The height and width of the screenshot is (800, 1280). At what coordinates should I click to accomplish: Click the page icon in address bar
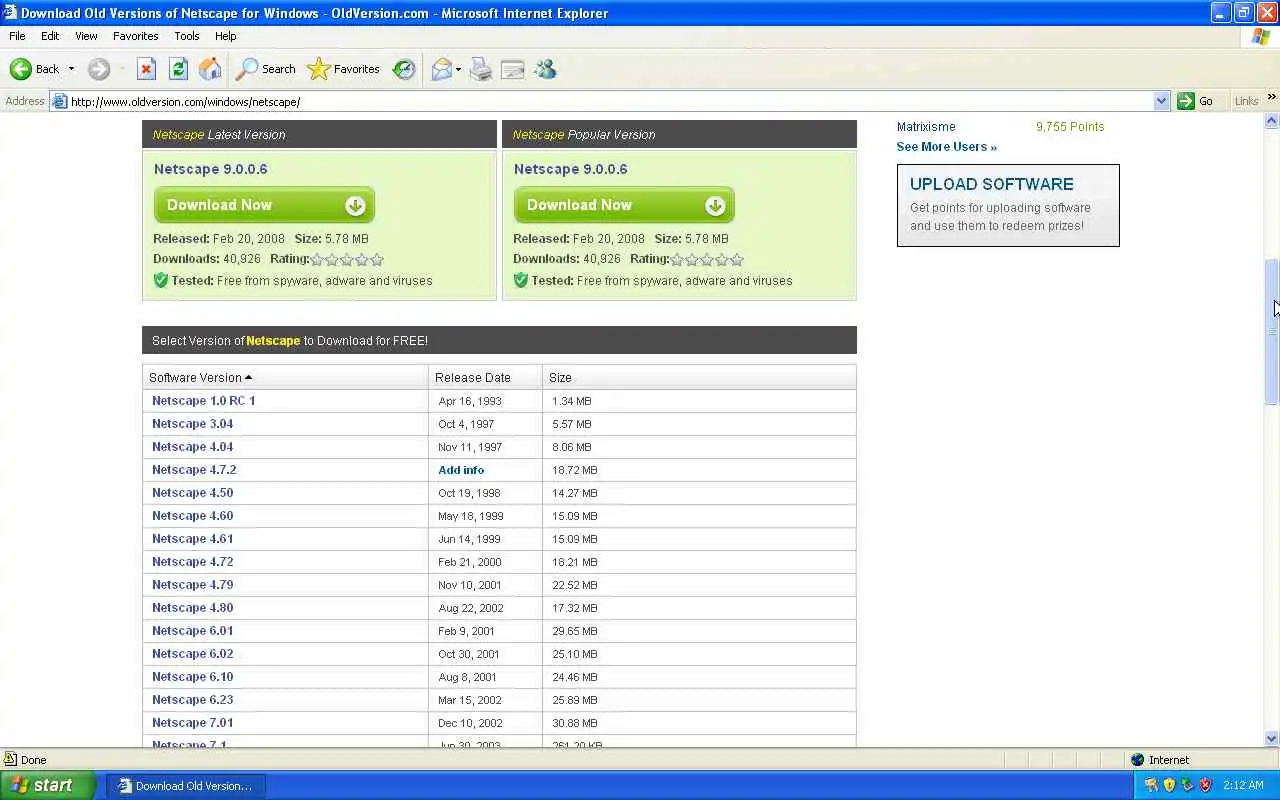pos(60,101)
